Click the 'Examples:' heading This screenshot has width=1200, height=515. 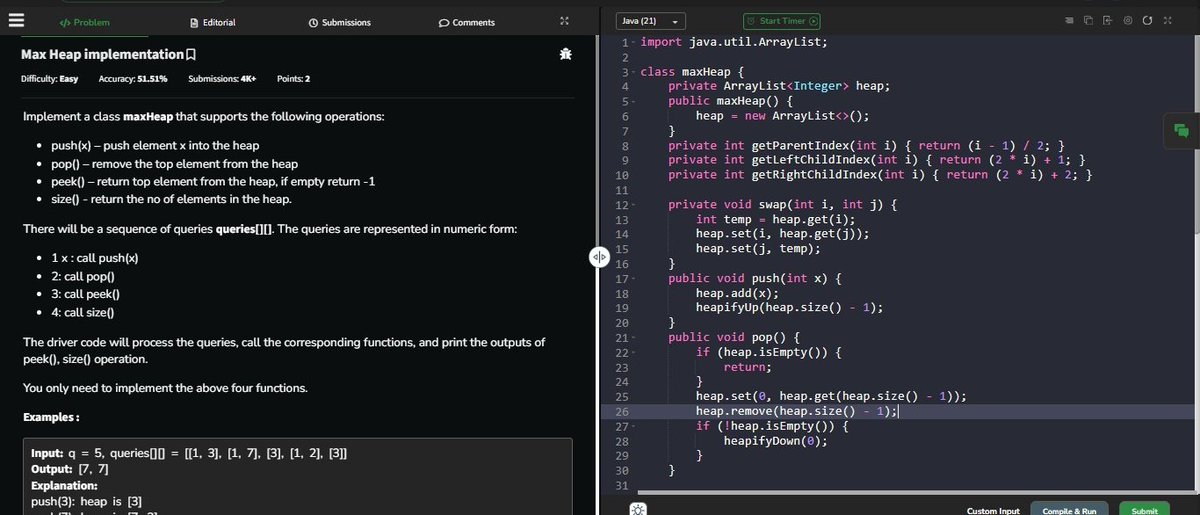tap(51, 416)
